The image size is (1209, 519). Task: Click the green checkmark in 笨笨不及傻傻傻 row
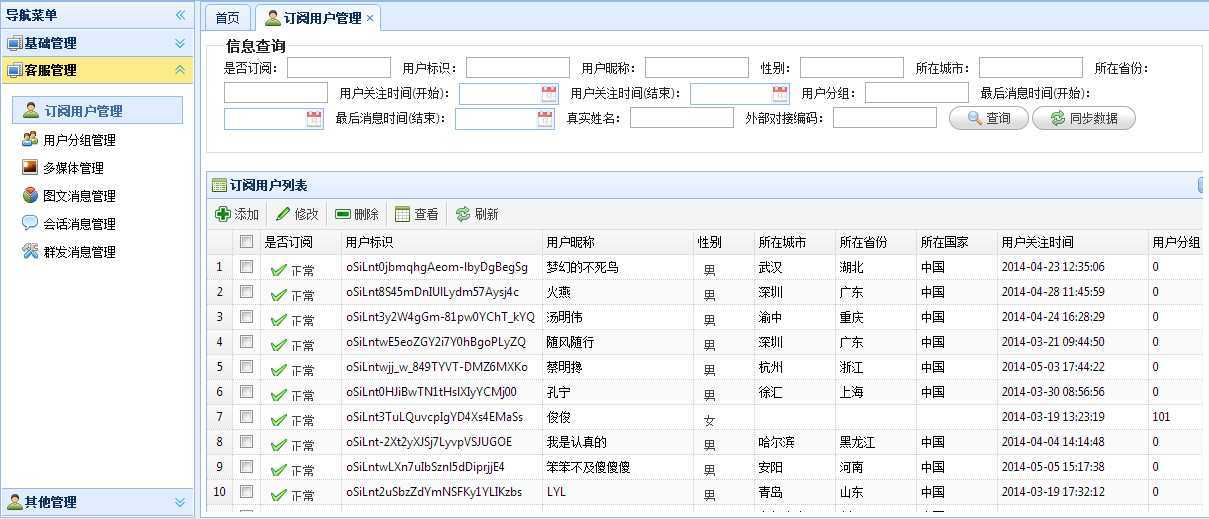click(x=278, y=469)
